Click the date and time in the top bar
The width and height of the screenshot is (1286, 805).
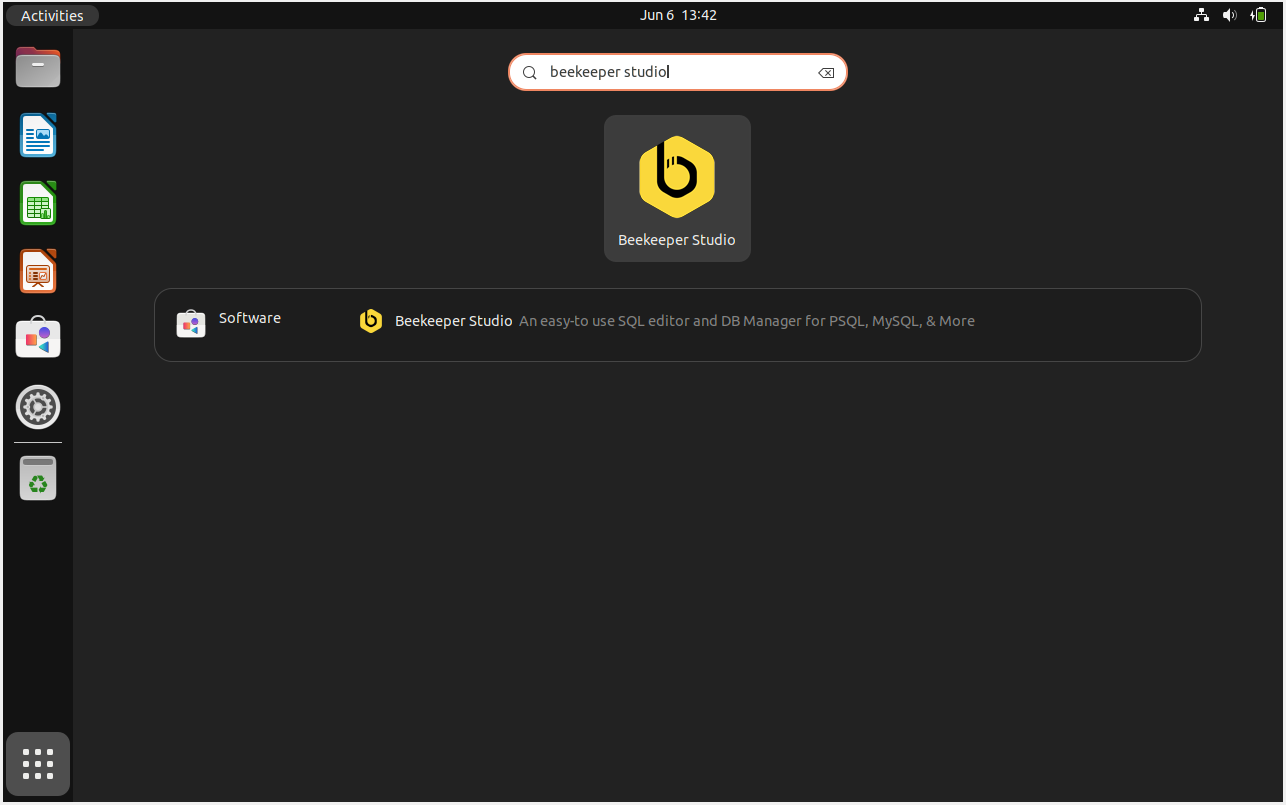pos(678,15)
